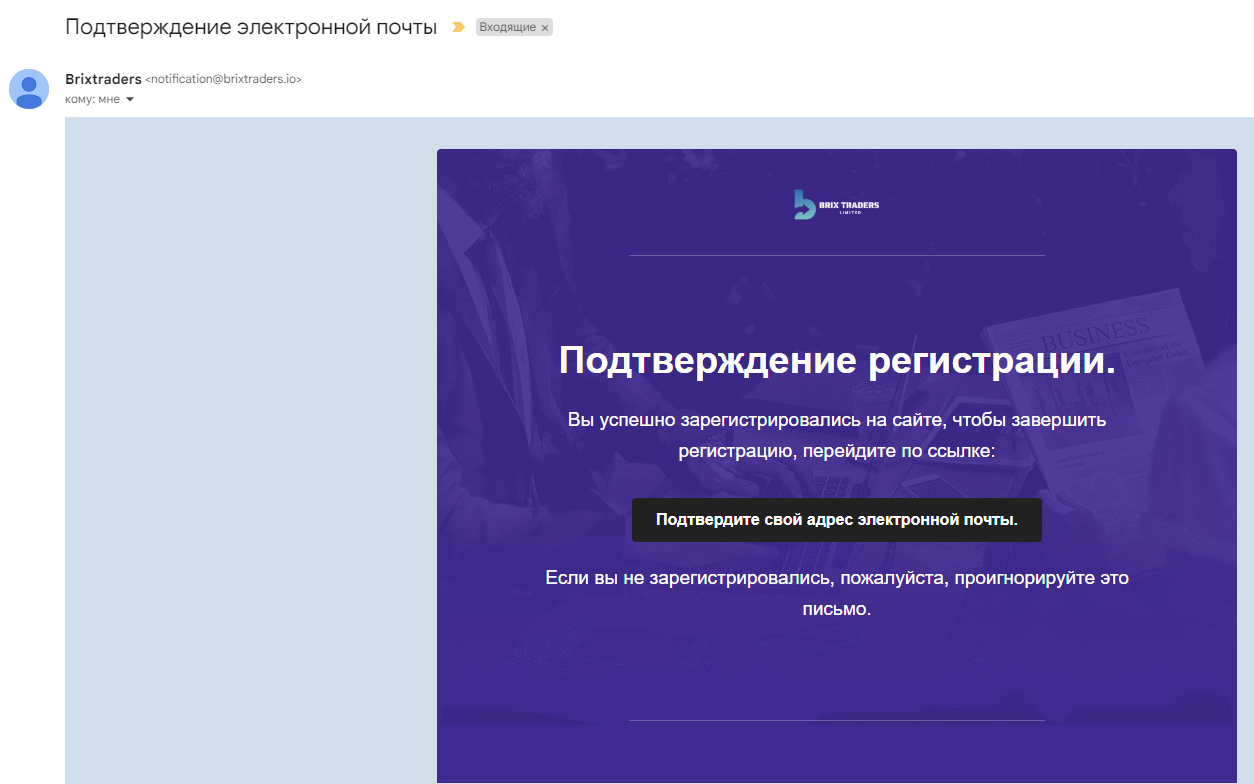Viewport: 1254px width, 784px height.
Task: Click the Подтверждение регистрации heading
Action: point(837,360)
